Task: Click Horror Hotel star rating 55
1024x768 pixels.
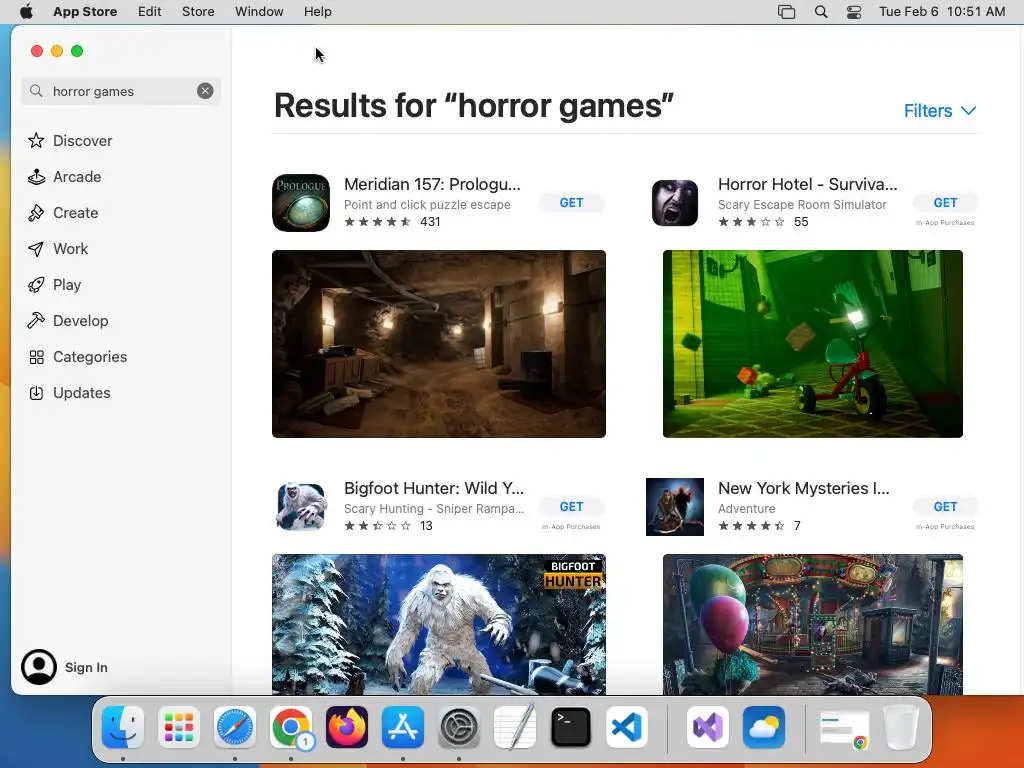Action: [x=763, y=221]
